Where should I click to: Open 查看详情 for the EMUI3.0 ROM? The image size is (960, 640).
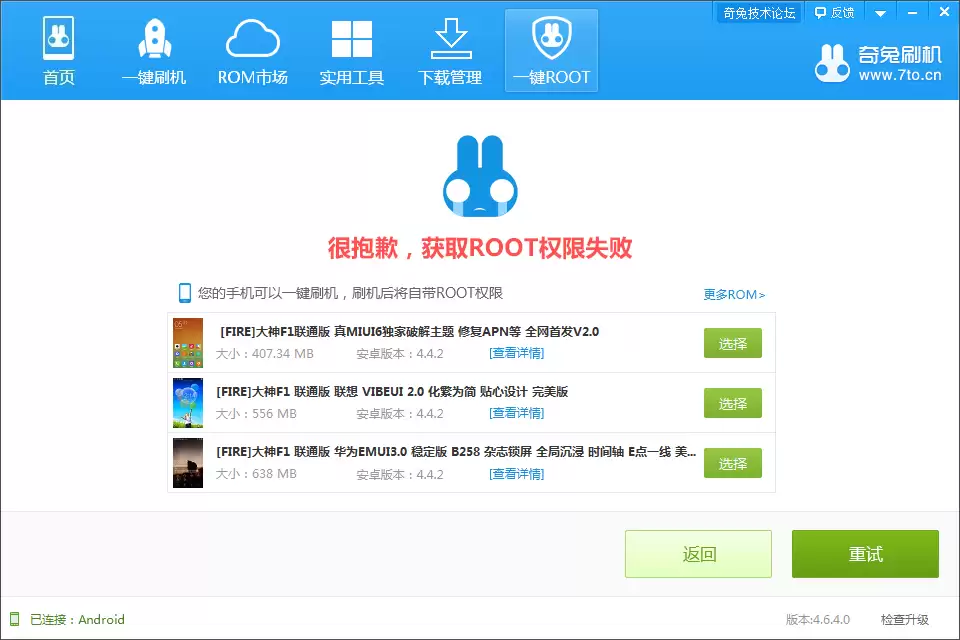point(516,473)
